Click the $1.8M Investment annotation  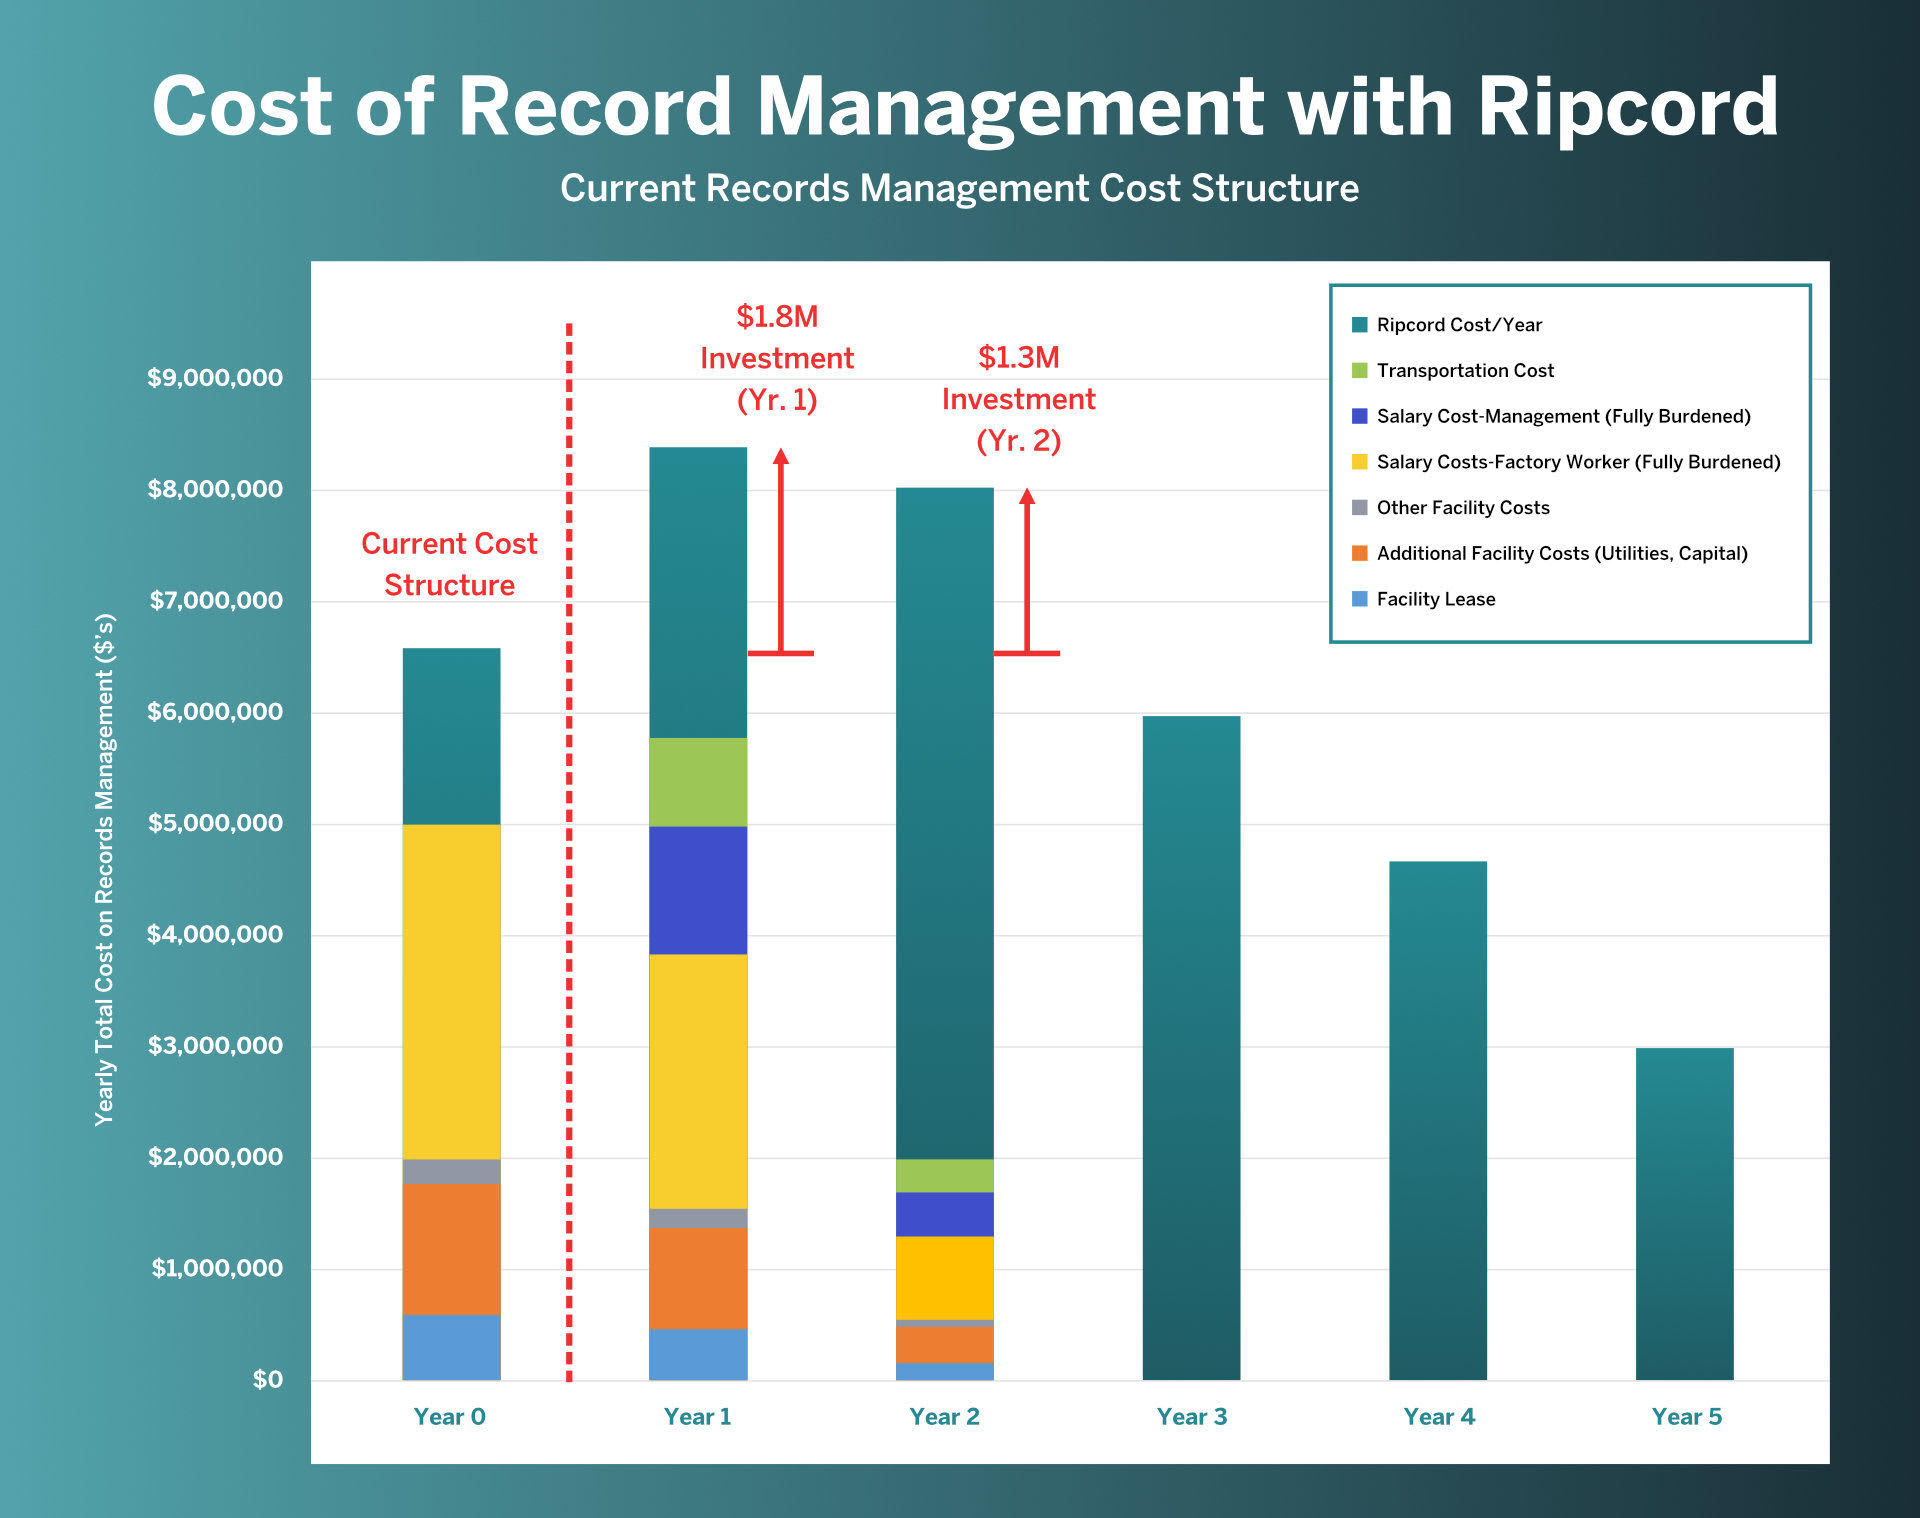(777, 358)
